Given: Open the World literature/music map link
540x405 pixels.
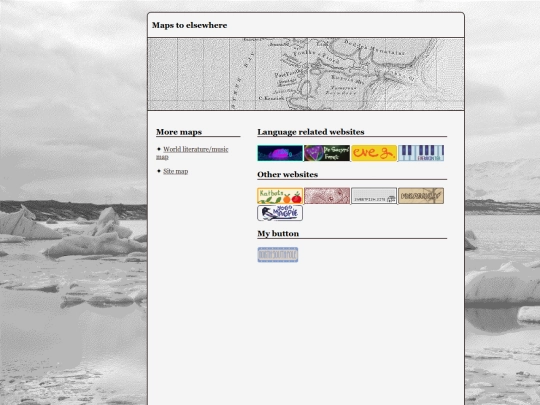Looking at the screenshot, I should pyautogui.click(x=192, y=153).
